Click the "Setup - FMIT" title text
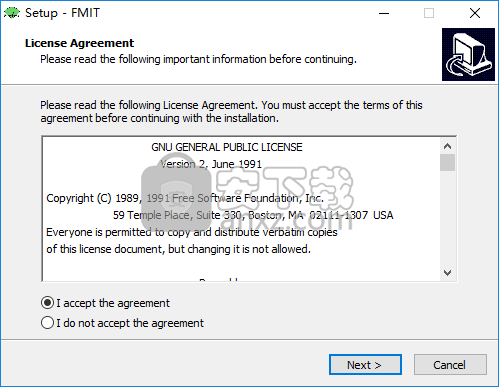 coord(62,13)
